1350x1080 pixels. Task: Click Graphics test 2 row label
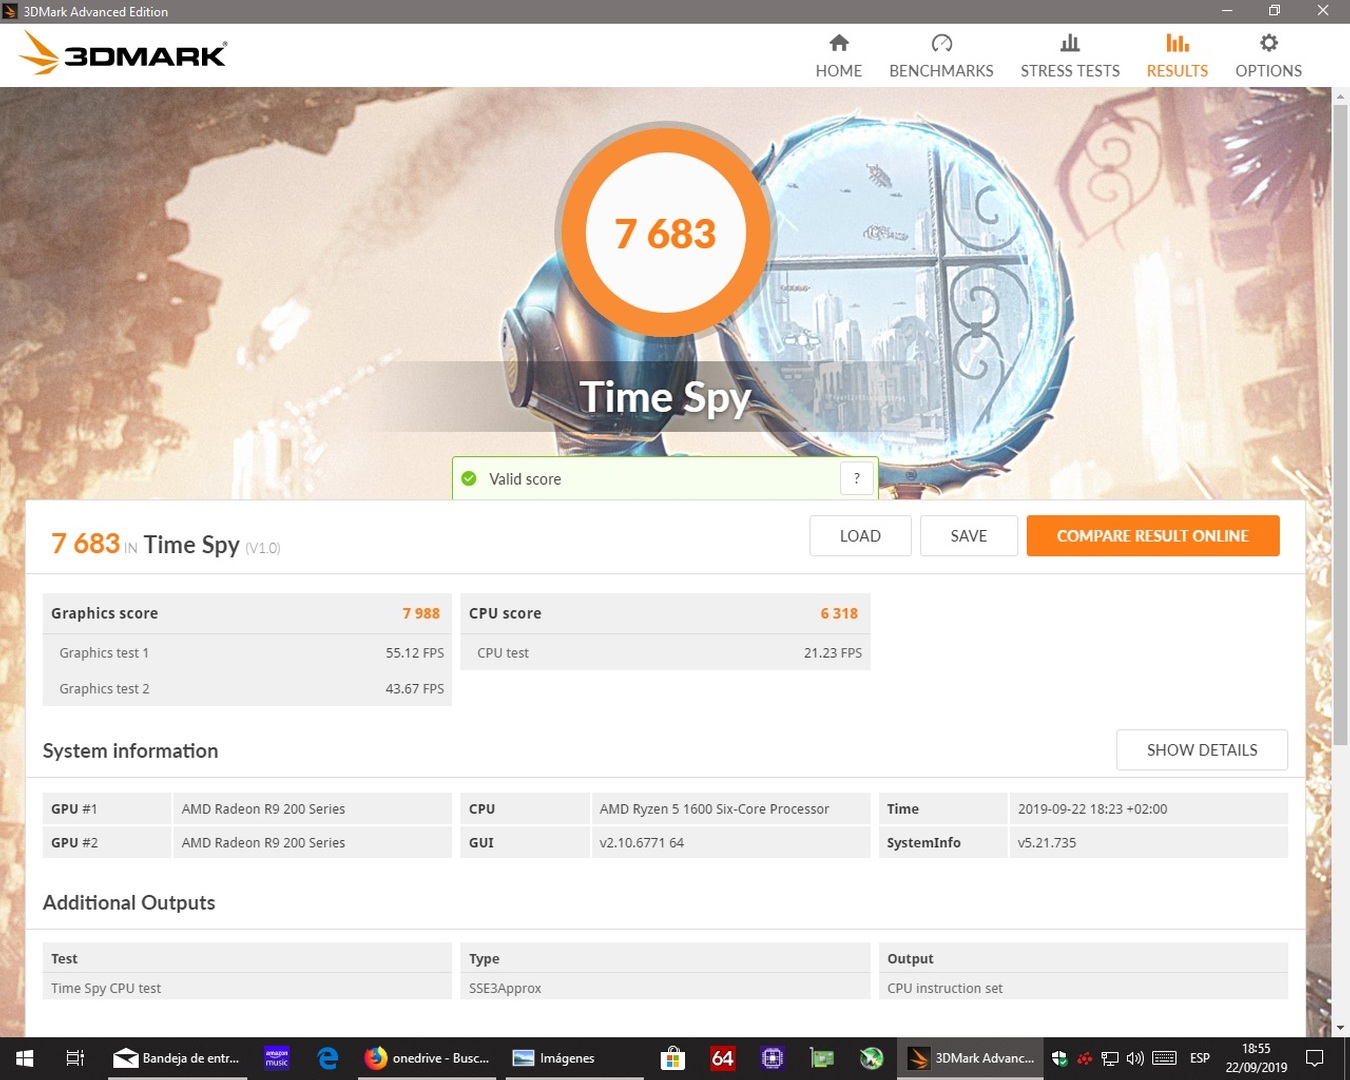[x=104, y=689]
